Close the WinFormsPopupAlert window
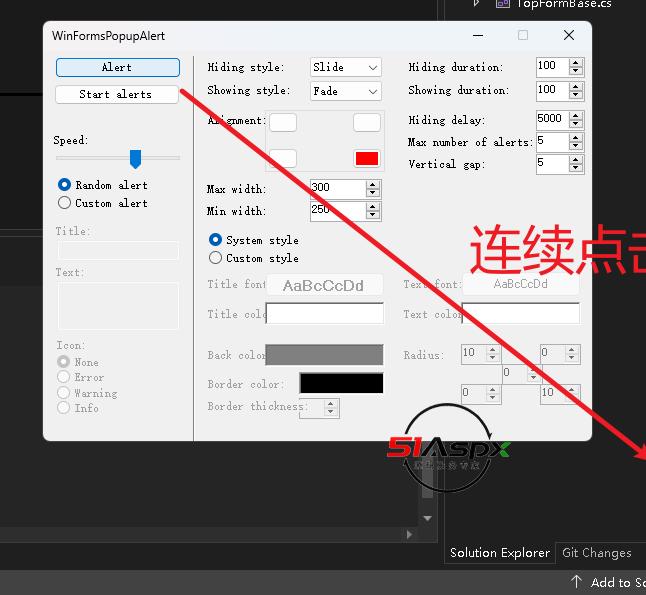This screenshot has height=595, width=646. coord(569,35)
